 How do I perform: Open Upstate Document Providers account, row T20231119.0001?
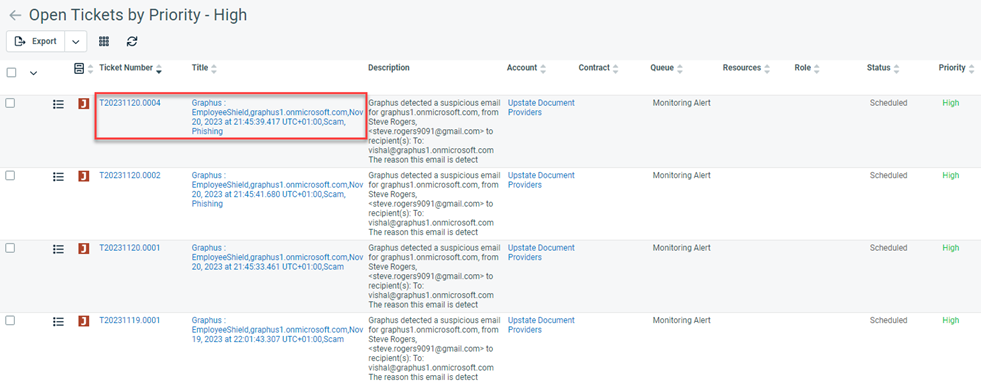click(x=541, y=324)
